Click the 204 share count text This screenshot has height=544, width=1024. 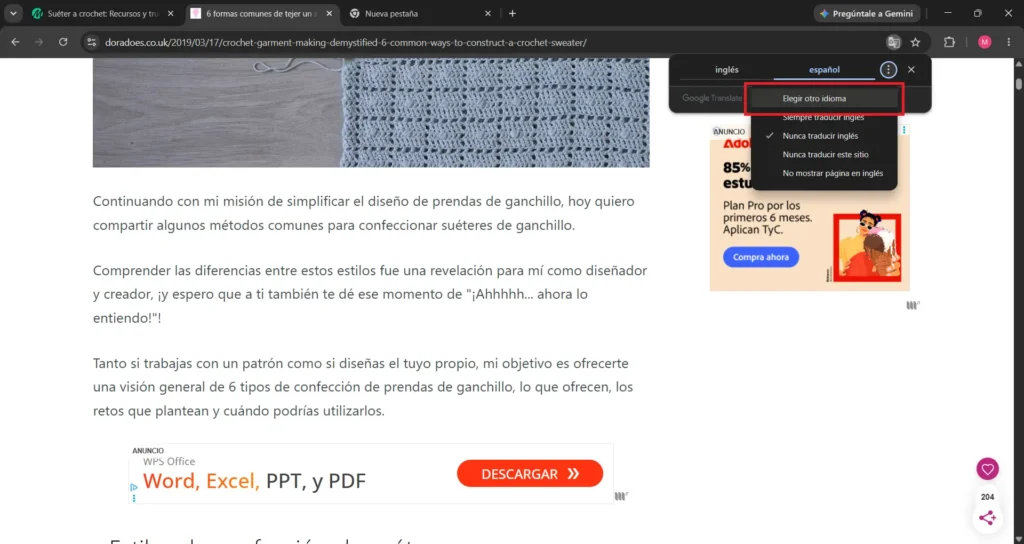987,497
